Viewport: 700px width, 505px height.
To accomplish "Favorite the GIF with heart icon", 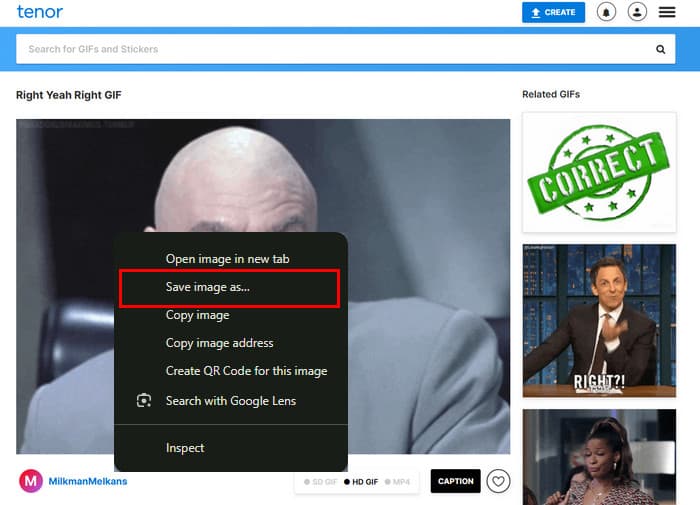I will pos(498,481).
